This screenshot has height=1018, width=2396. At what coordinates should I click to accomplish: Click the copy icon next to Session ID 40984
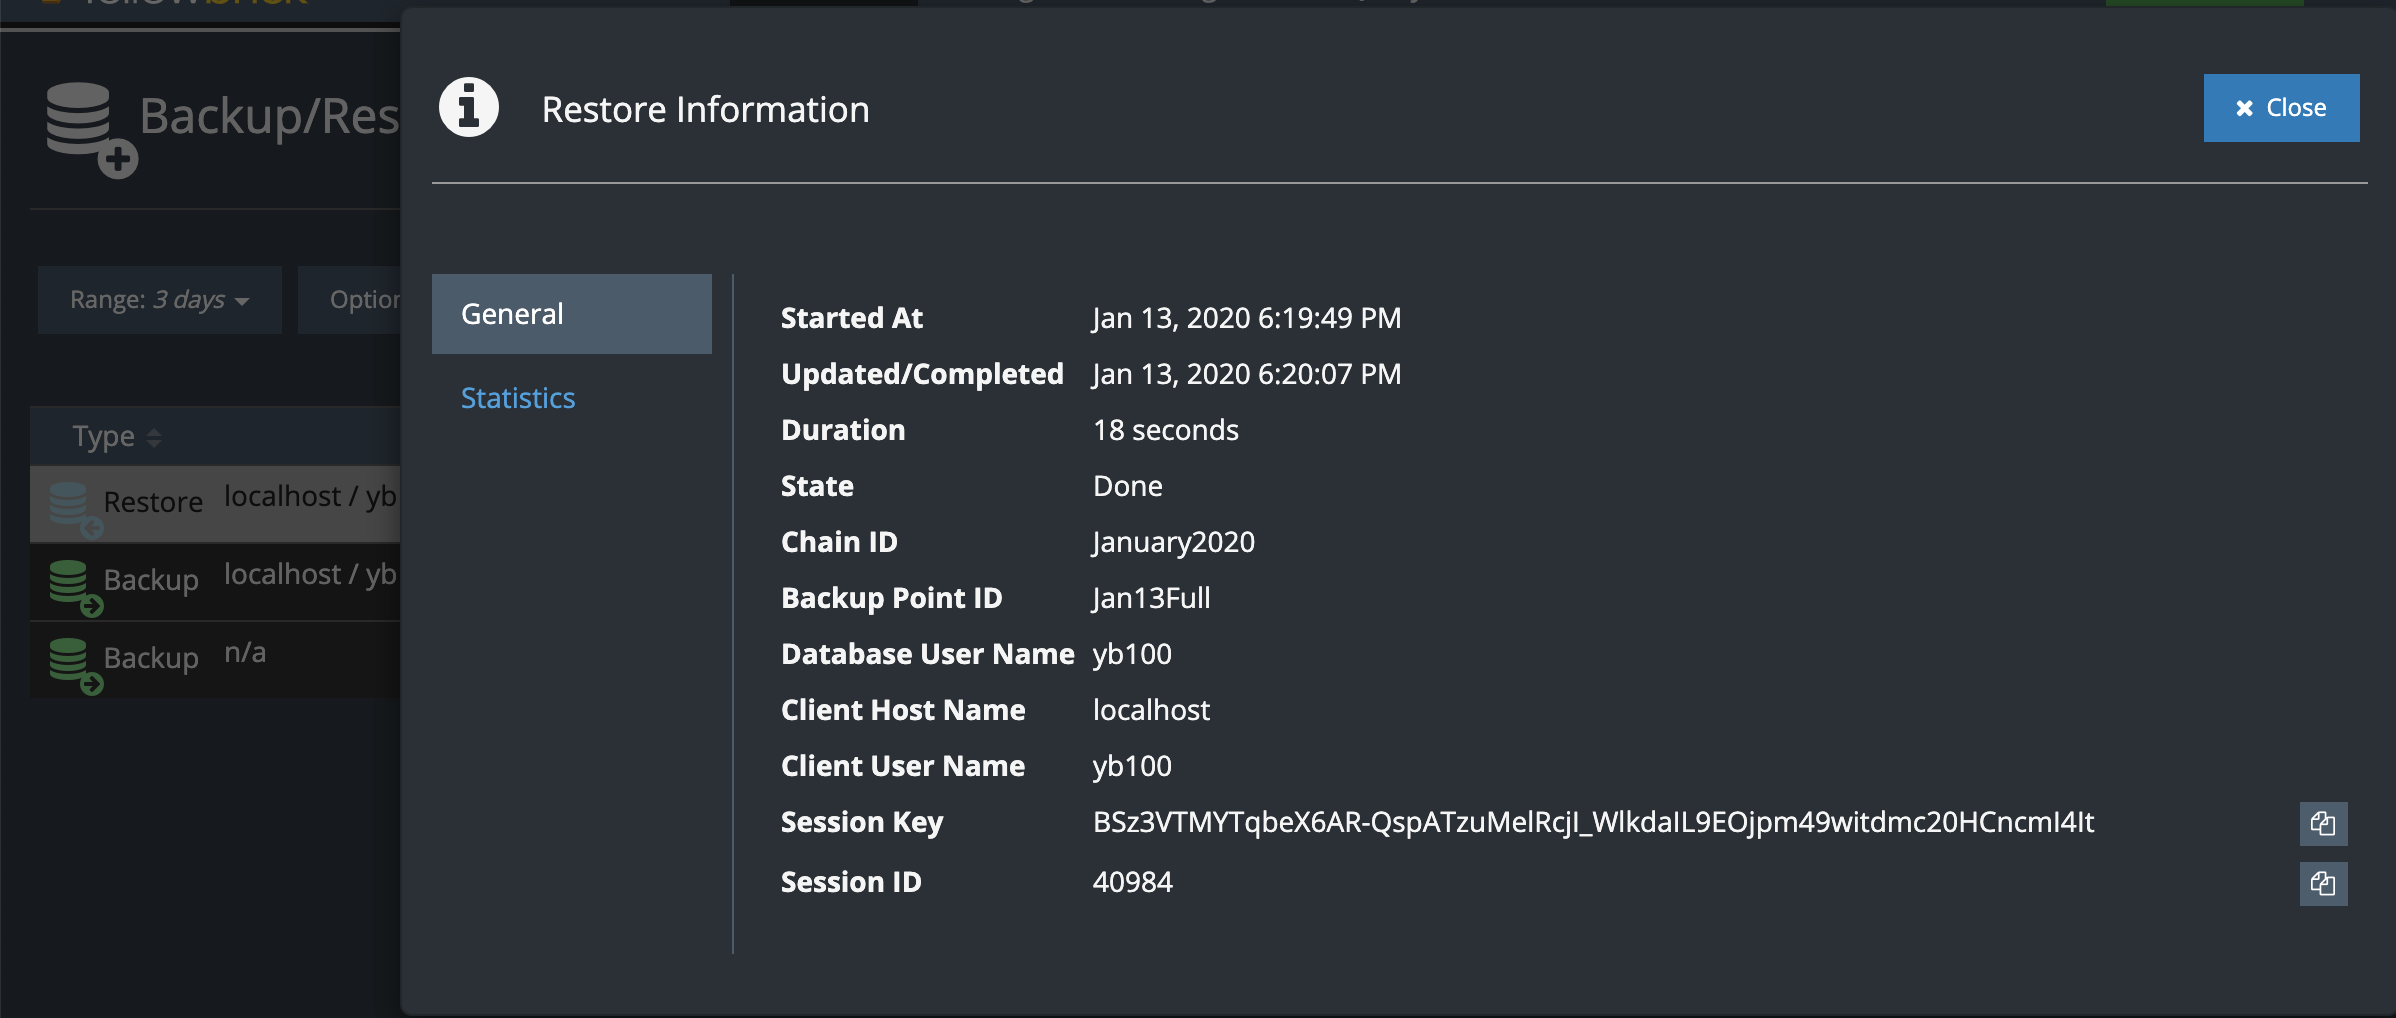(x=2324, y=883)
